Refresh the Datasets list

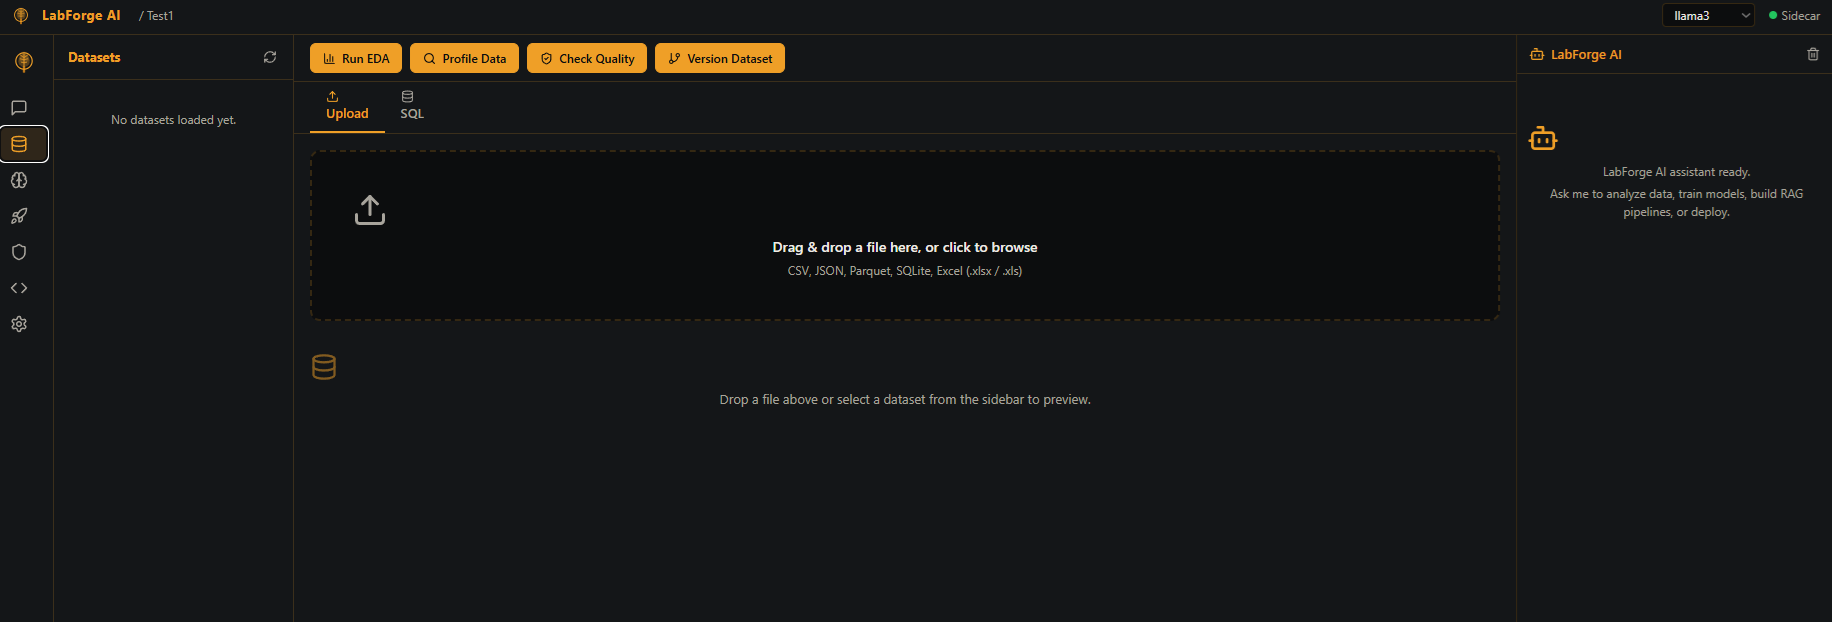point(270,57)
